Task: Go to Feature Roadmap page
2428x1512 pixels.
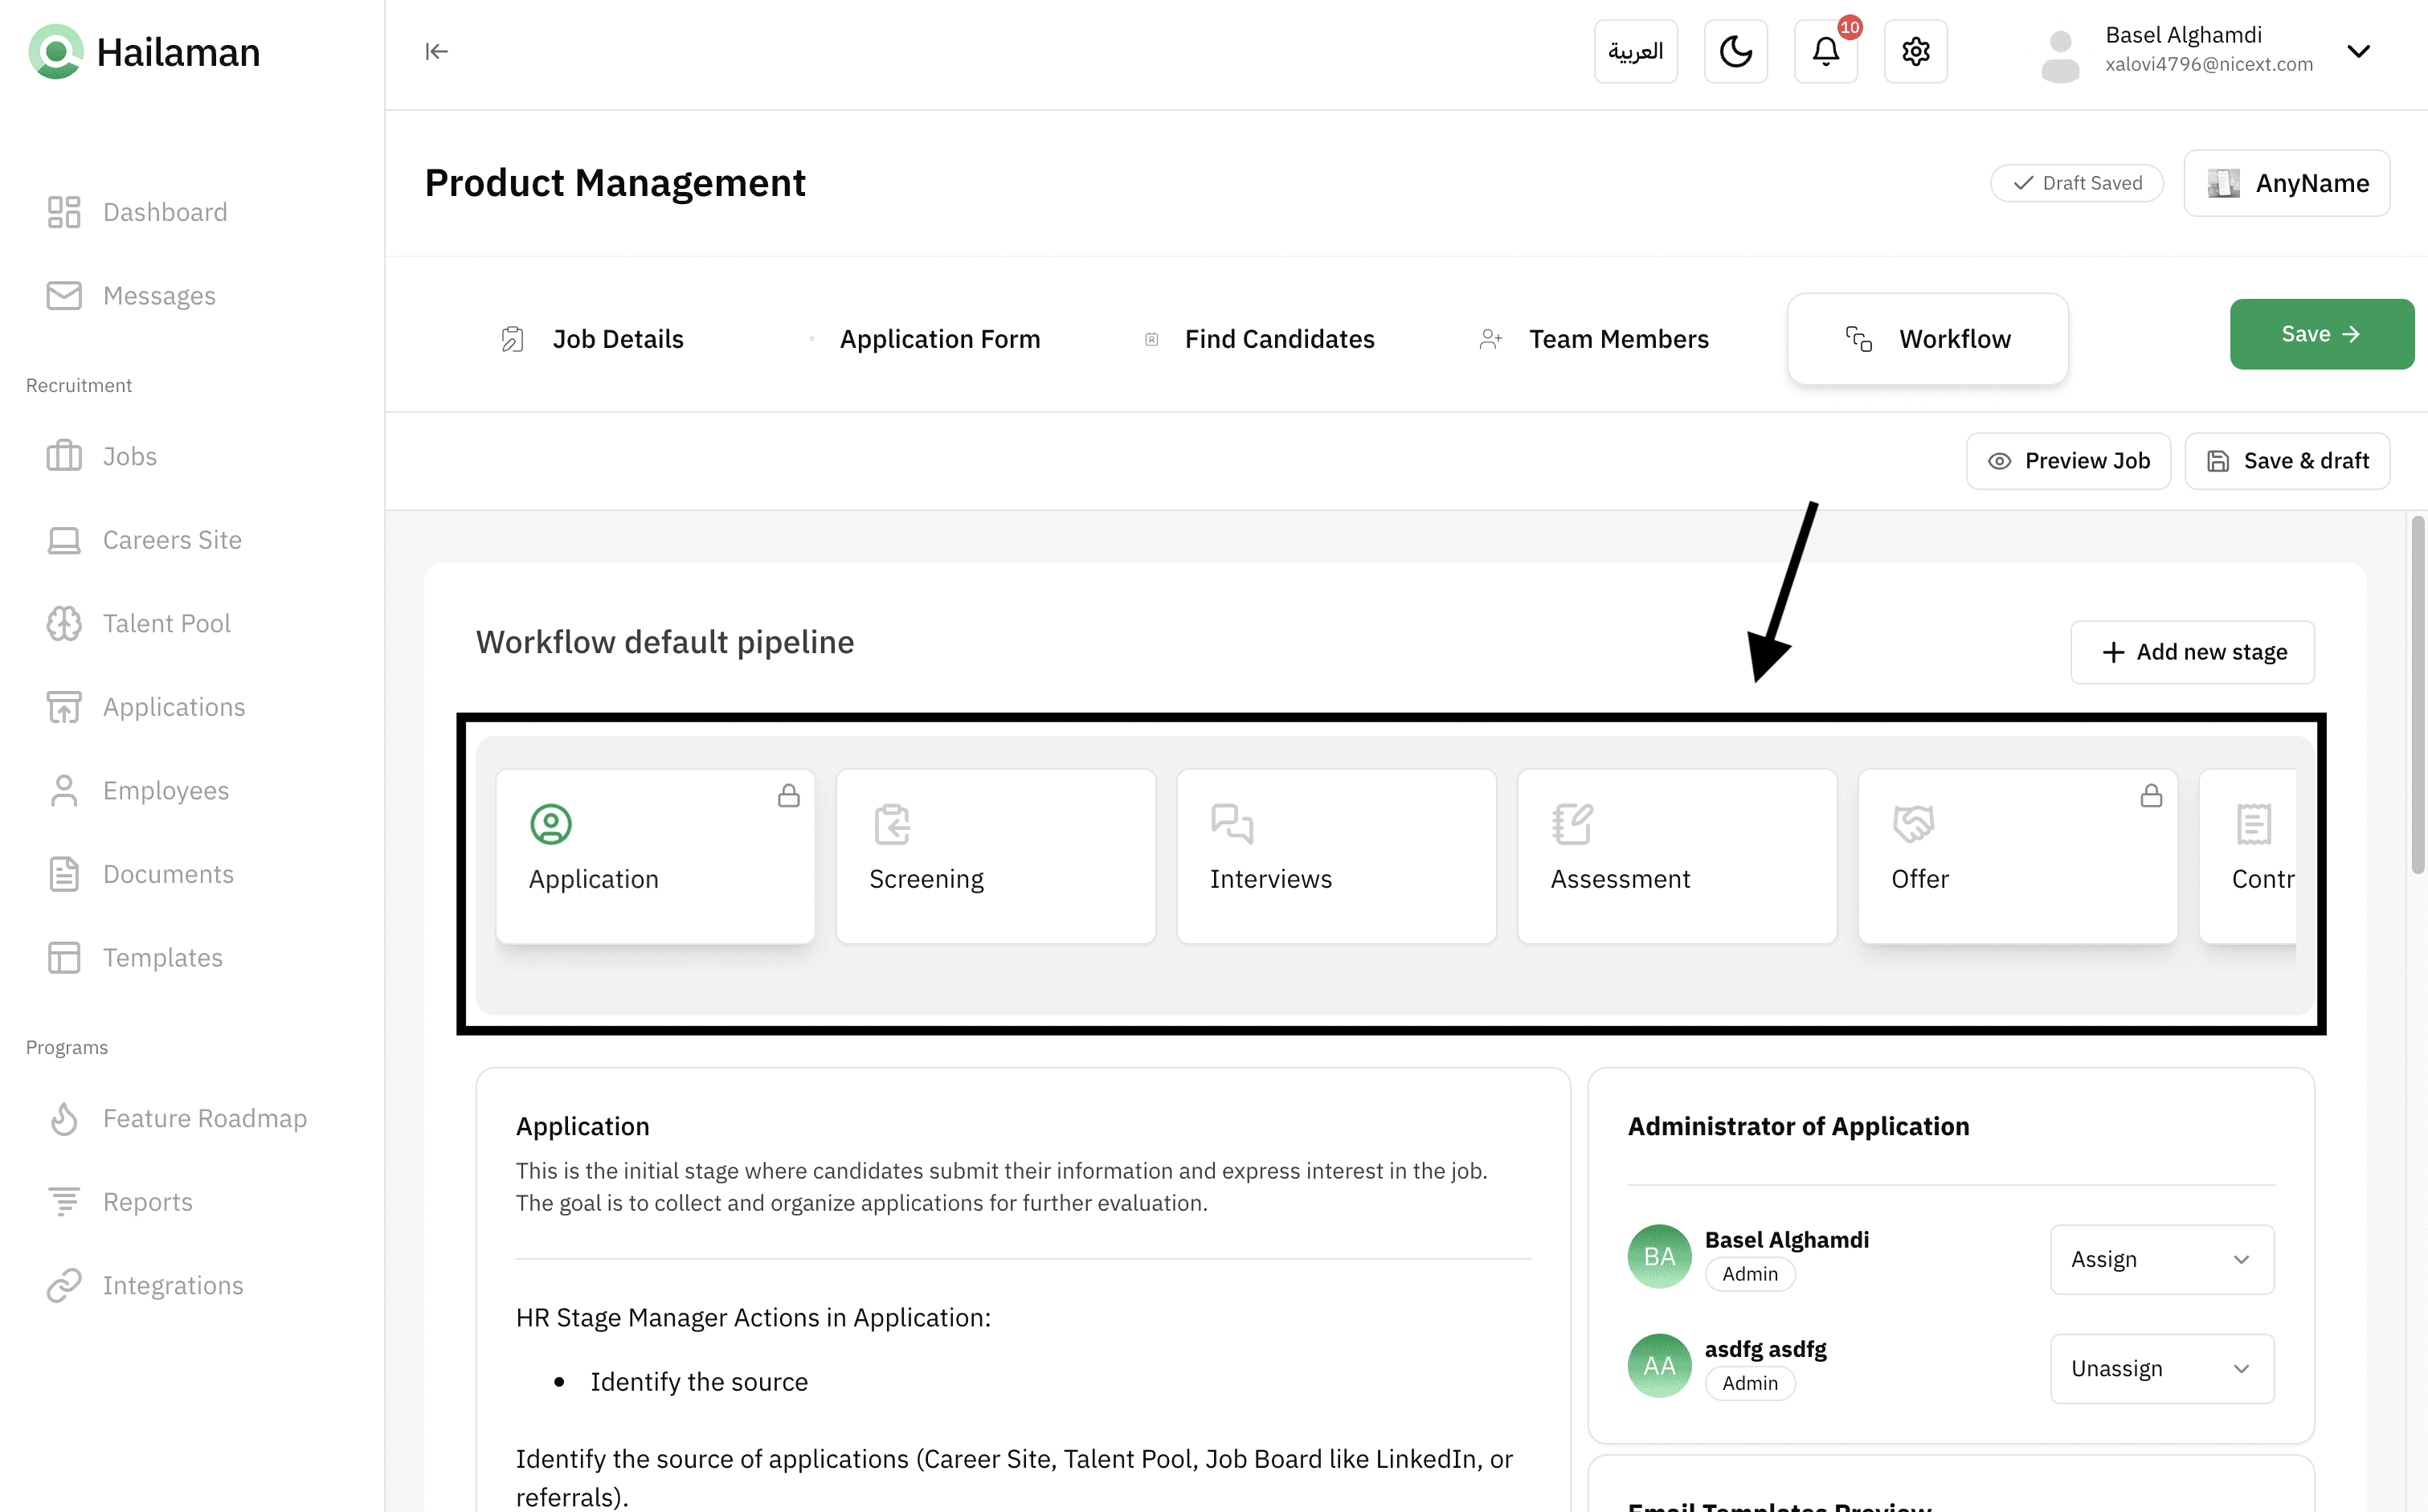Action: tap(204, 1118)
